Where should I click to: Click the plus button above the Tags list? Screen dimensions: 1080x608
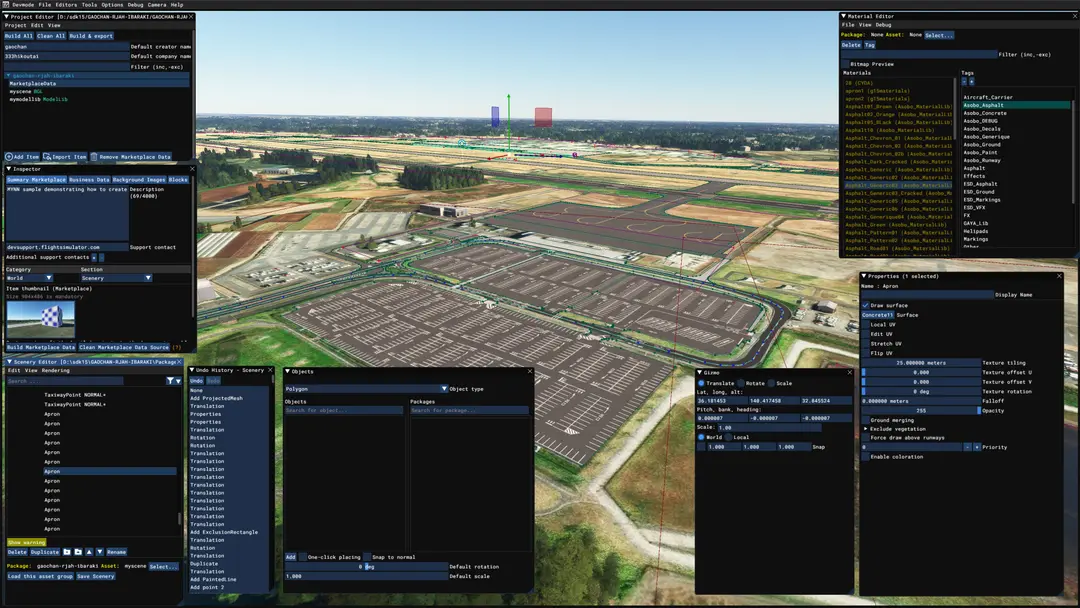pos(972,81)
